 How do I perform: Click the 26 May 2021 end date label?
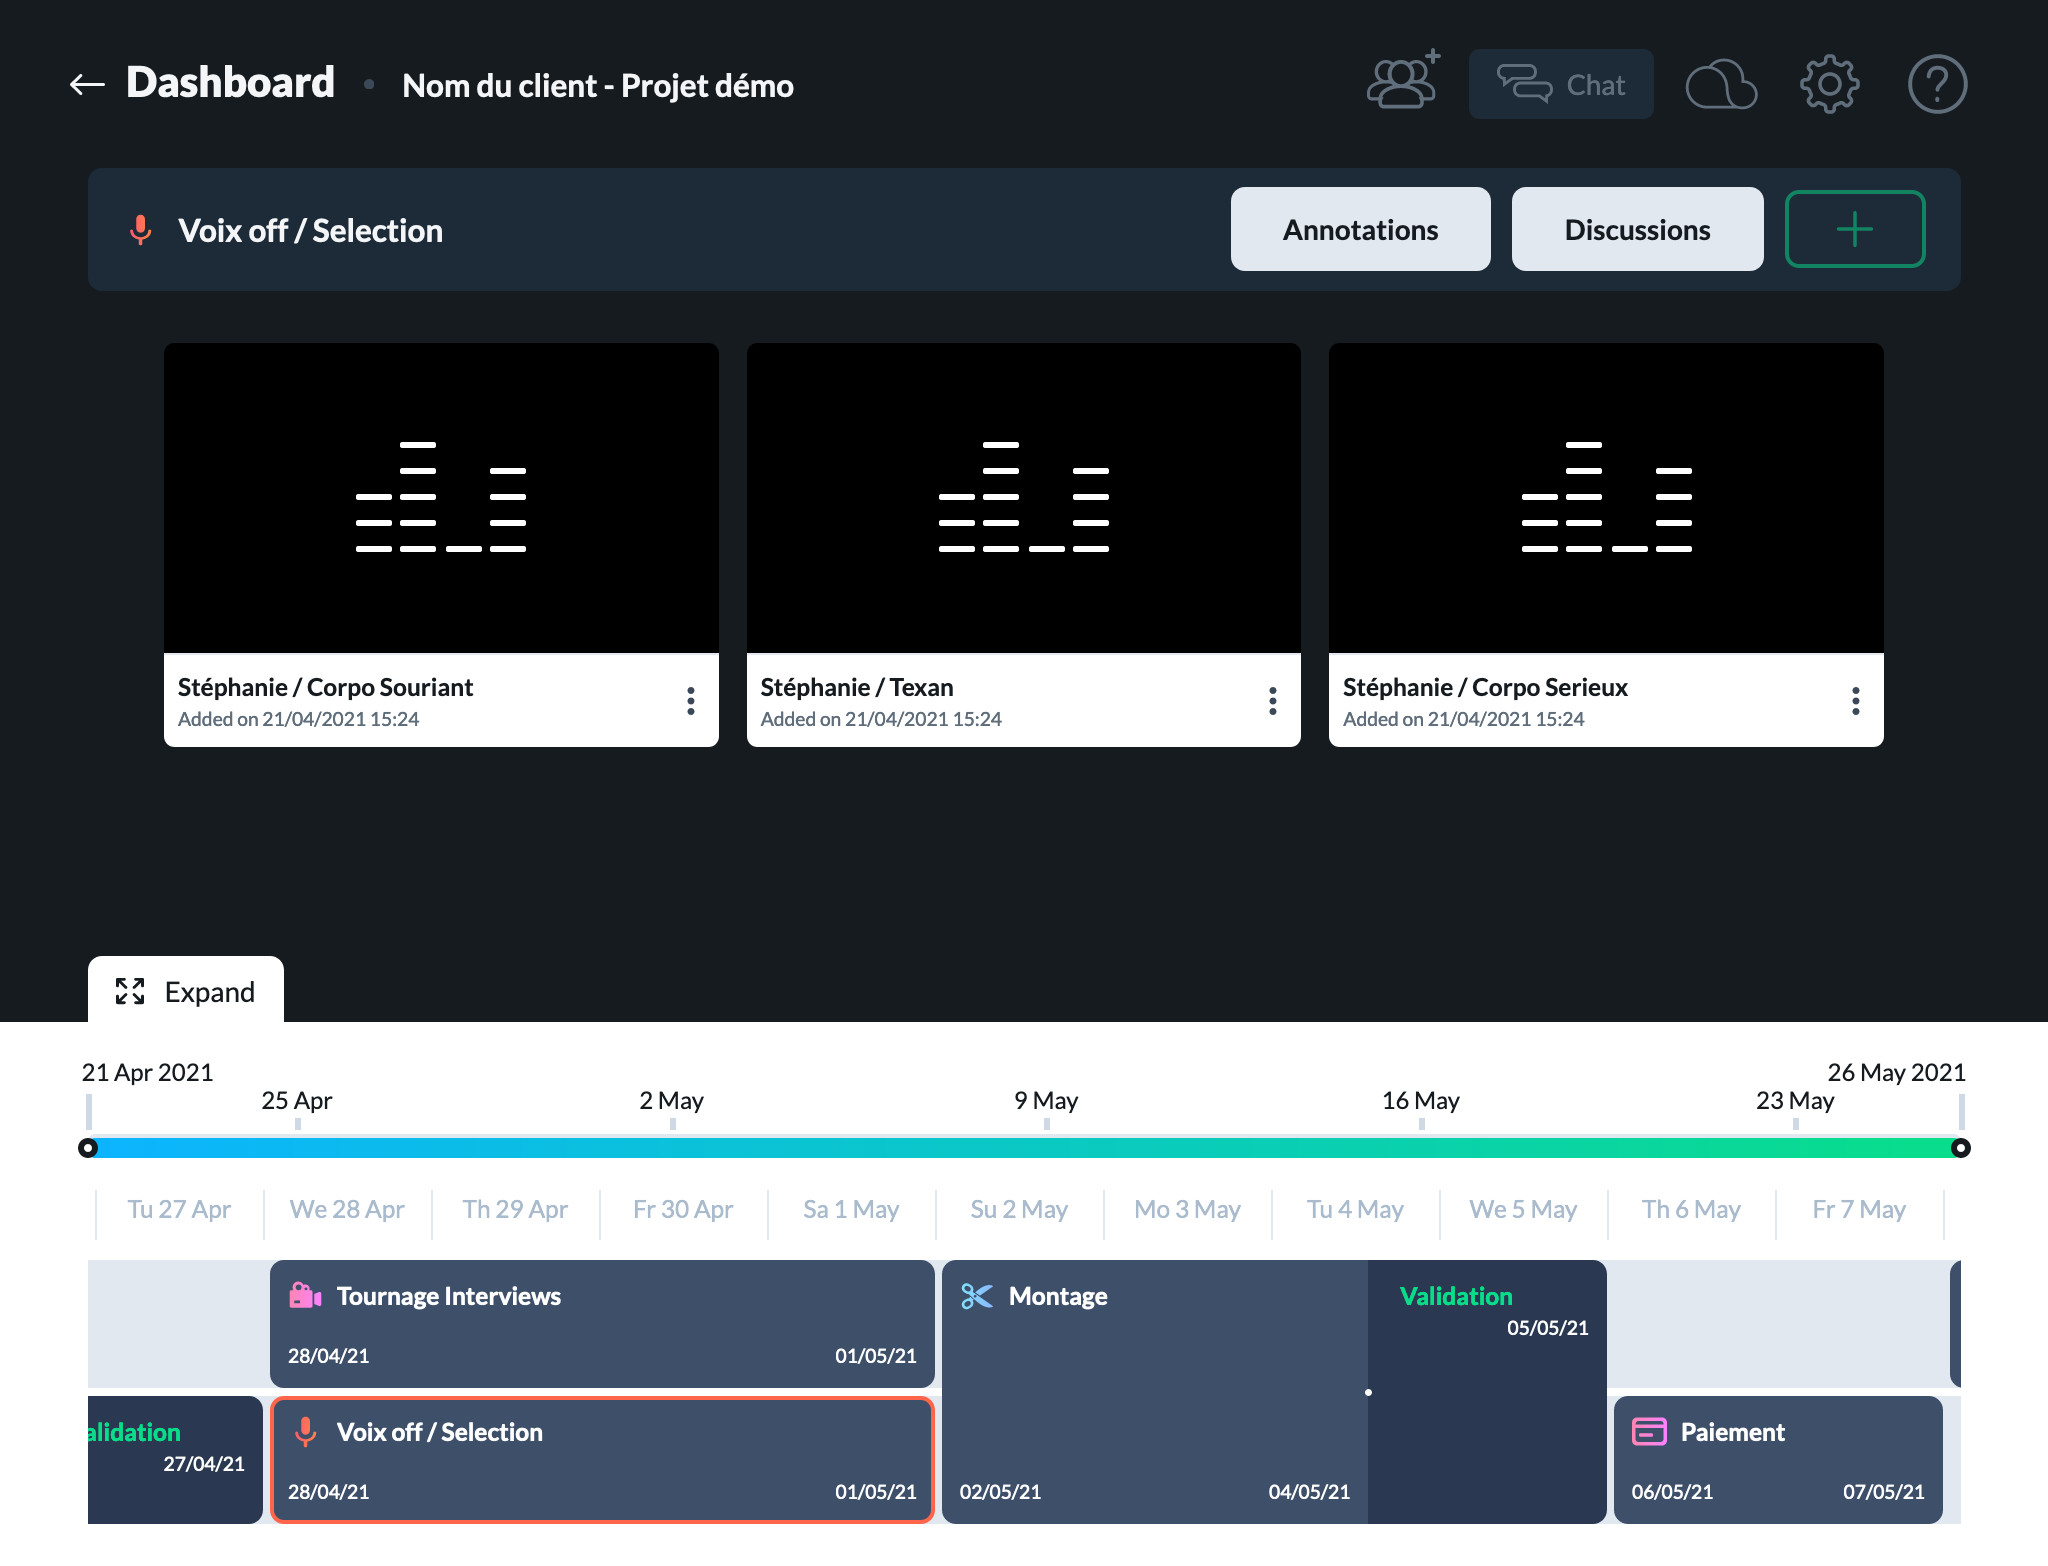pos(1896,1073)
